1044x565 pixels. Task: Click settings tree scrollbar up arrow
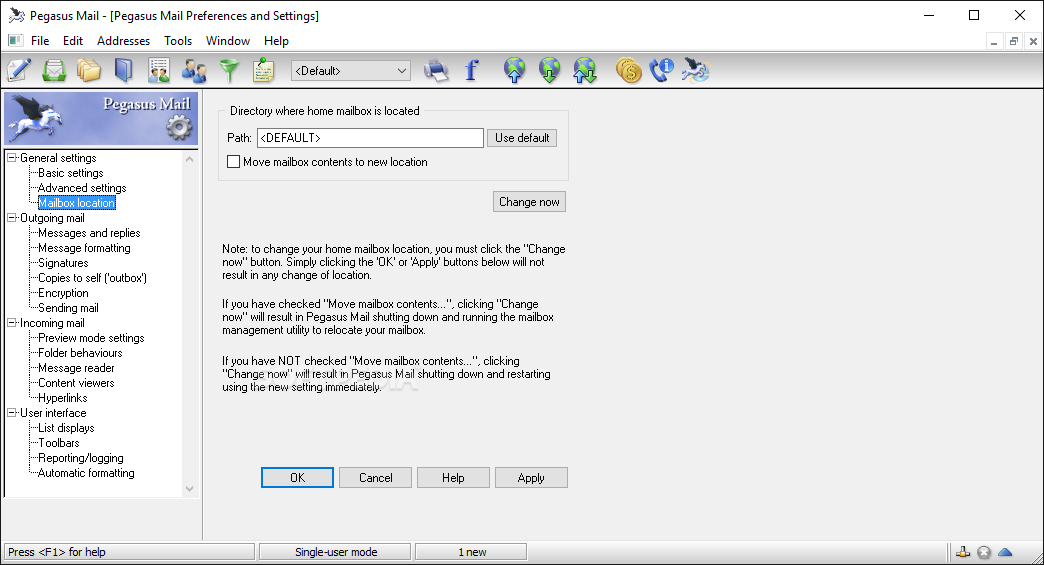(x=190, y=159)
